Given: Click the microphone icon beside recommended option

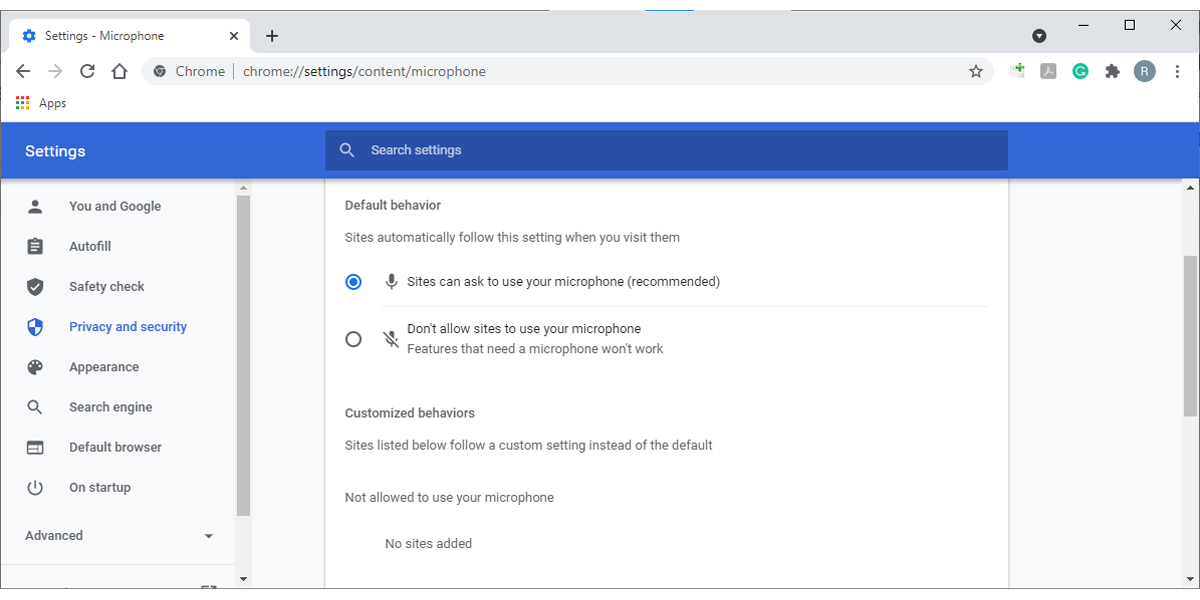Looking at the screenshot, I should click(392, 282).
